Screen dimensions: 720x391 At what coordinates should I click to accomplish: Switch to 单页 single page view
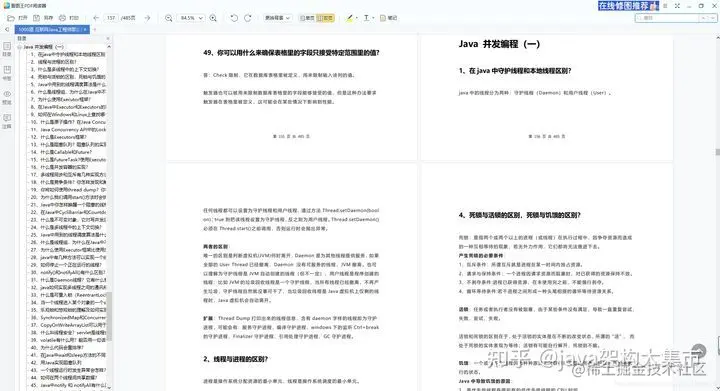point(307,18)
